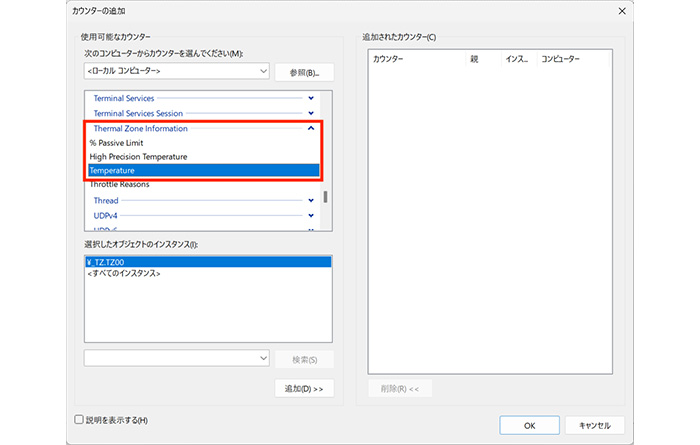Click the 参照 browse button
The height and width of the screenshot is (445, 700).
tap(303, 72)
